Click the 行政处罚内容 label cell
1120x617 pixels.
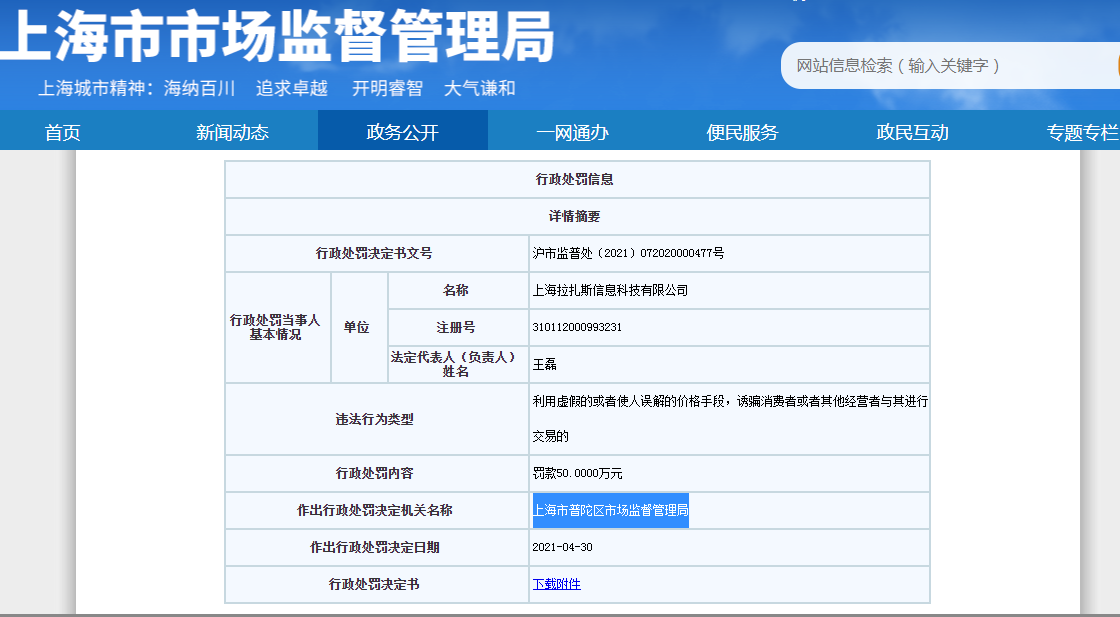point(377,473)
